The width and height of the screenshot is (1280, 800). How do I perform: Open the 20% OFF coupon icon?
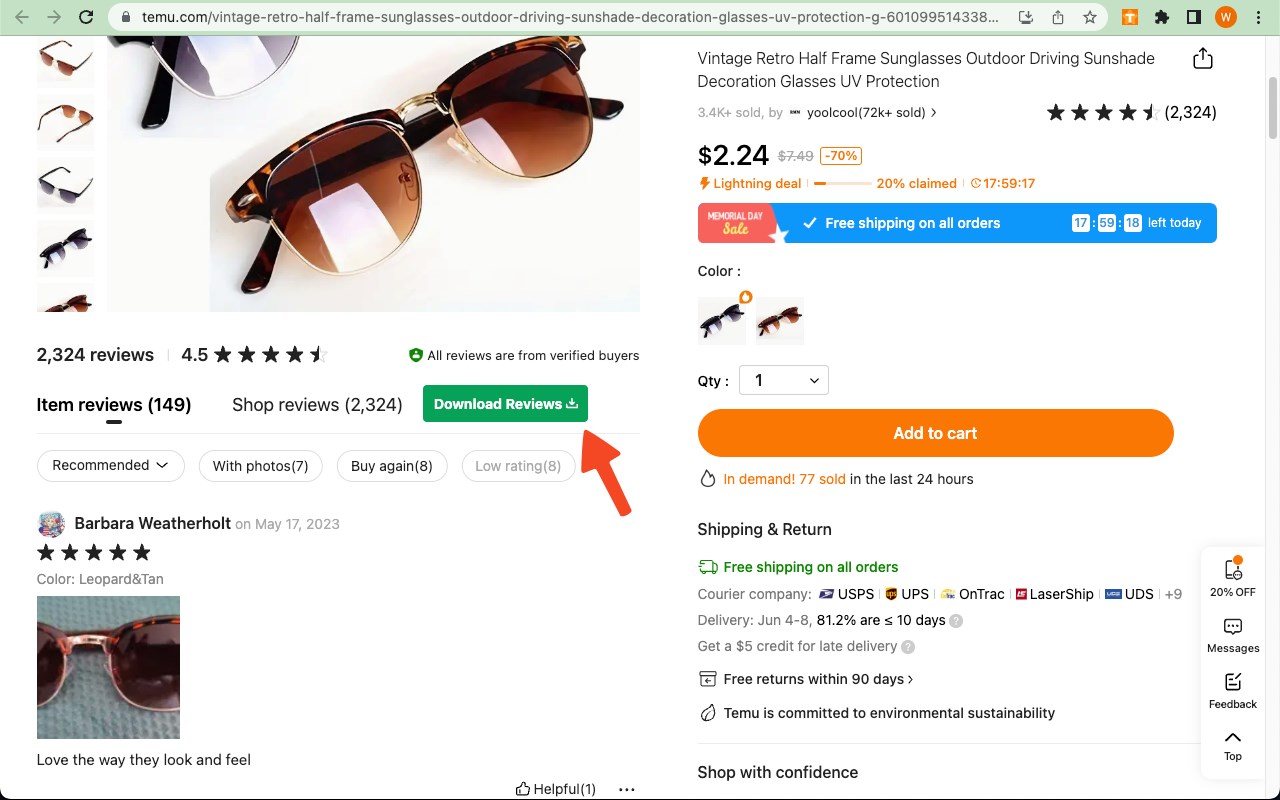click(1233, 577)
